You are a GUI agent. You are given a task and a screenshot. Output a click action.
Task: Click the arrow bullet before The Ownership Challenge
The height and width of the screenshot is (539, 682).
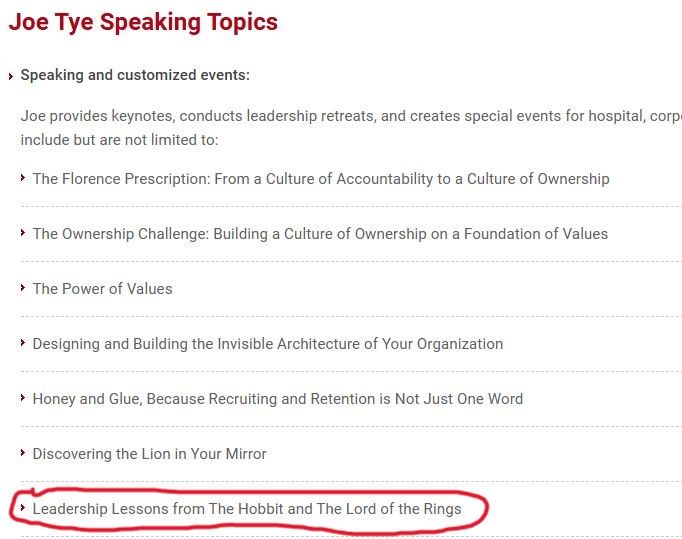(x=23, y=232)
